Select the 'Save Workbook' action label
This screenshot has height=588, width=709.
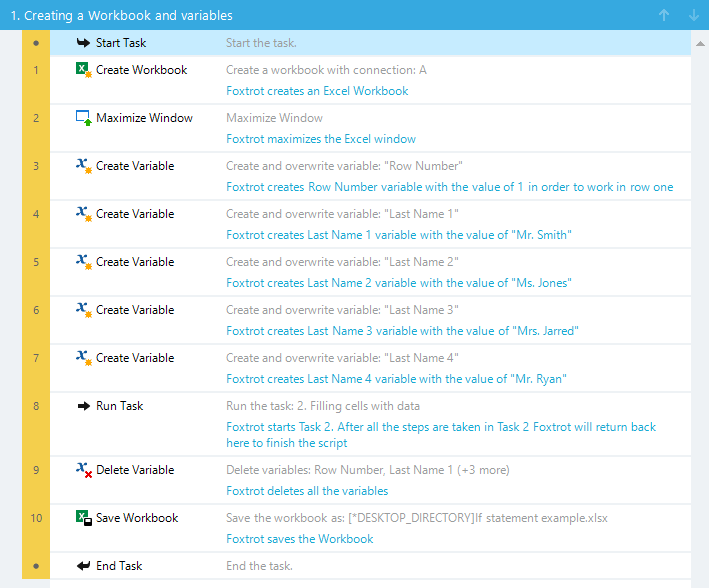[137, 518]
